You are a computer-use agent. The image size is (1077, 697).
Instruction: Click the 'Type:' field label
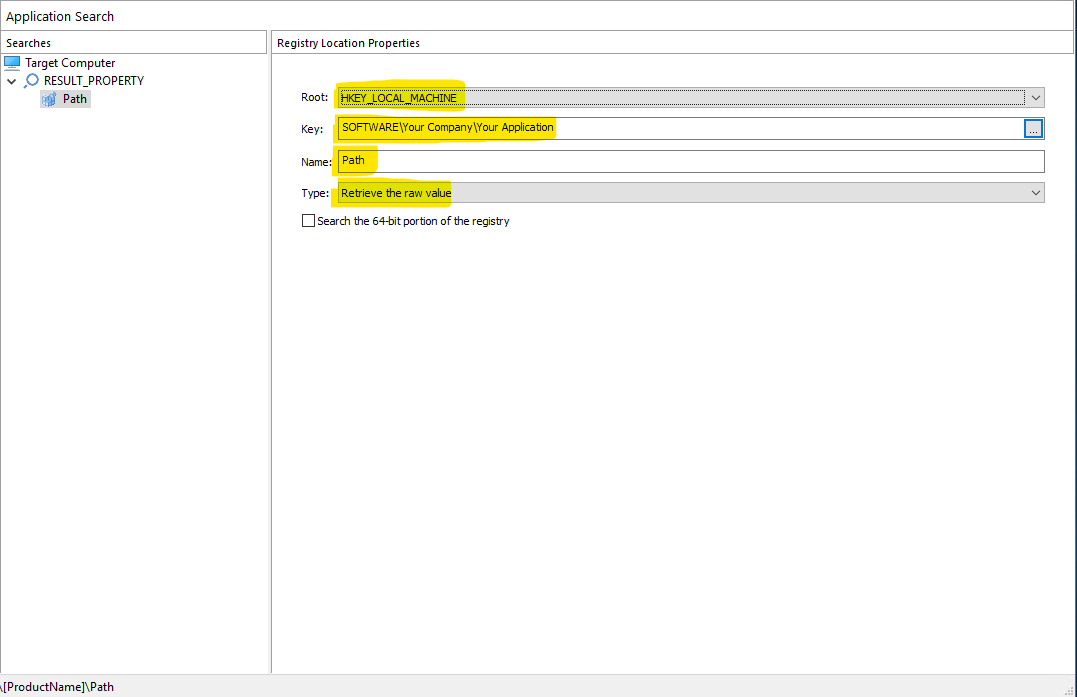(315, 193)
